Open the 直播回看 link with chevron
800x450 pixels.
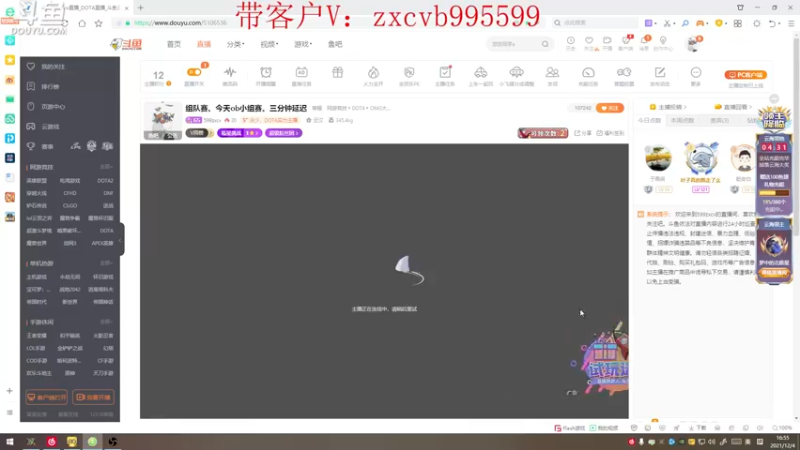pyautogui.click(x=733, y=107)
